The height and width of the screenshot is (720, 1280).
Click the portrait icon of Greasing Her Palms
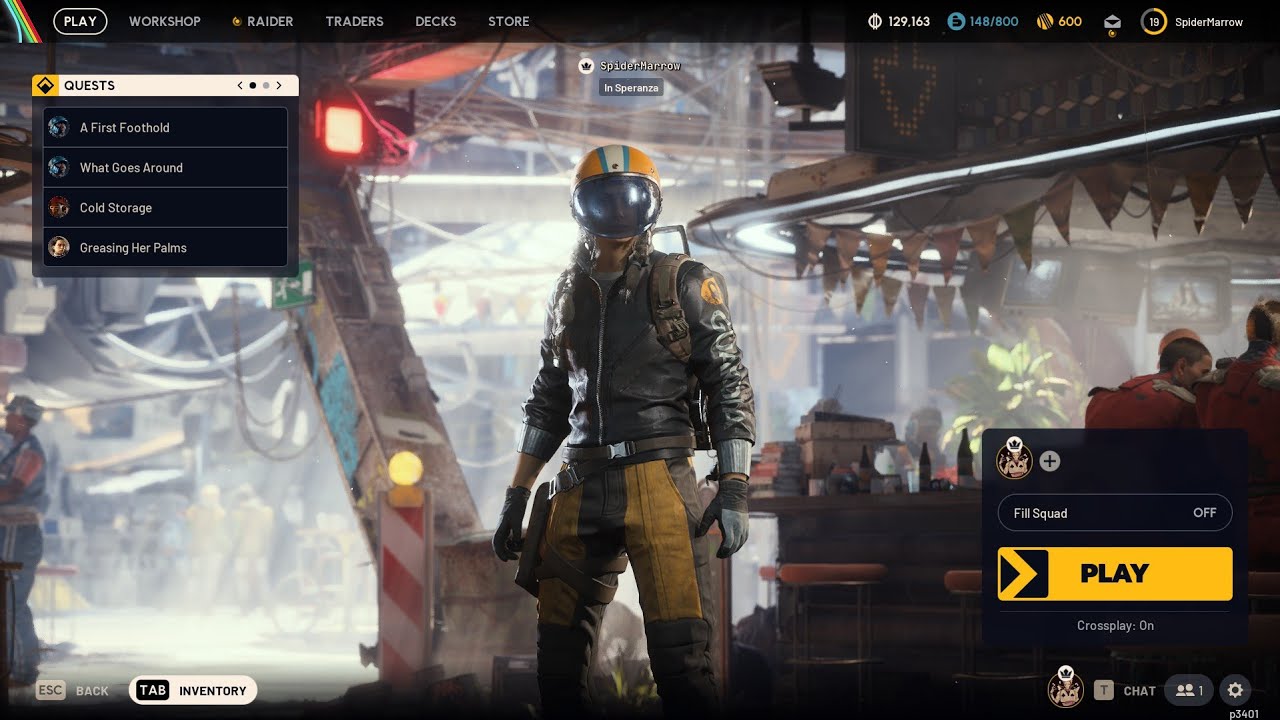point(59,247)
